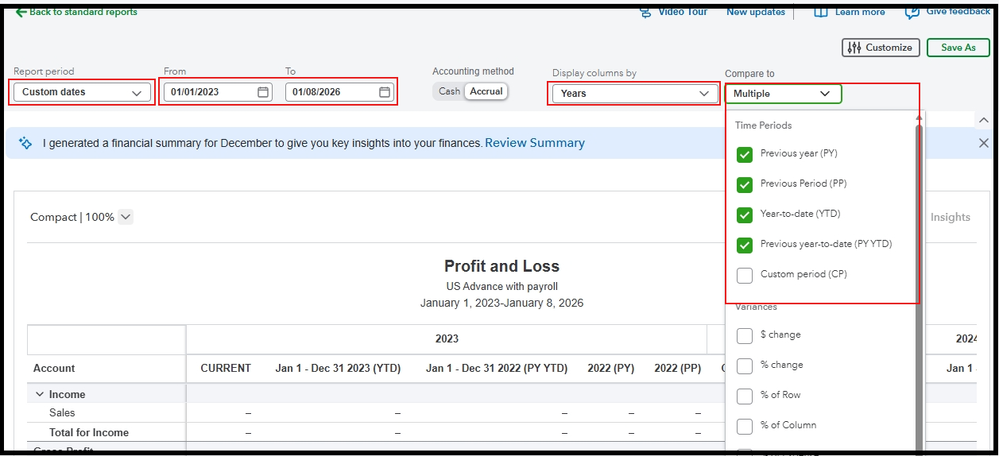This screenshot has width=999, height=456.
Task: Click Back to standard reports link
Action: click(x=83, y=12)
